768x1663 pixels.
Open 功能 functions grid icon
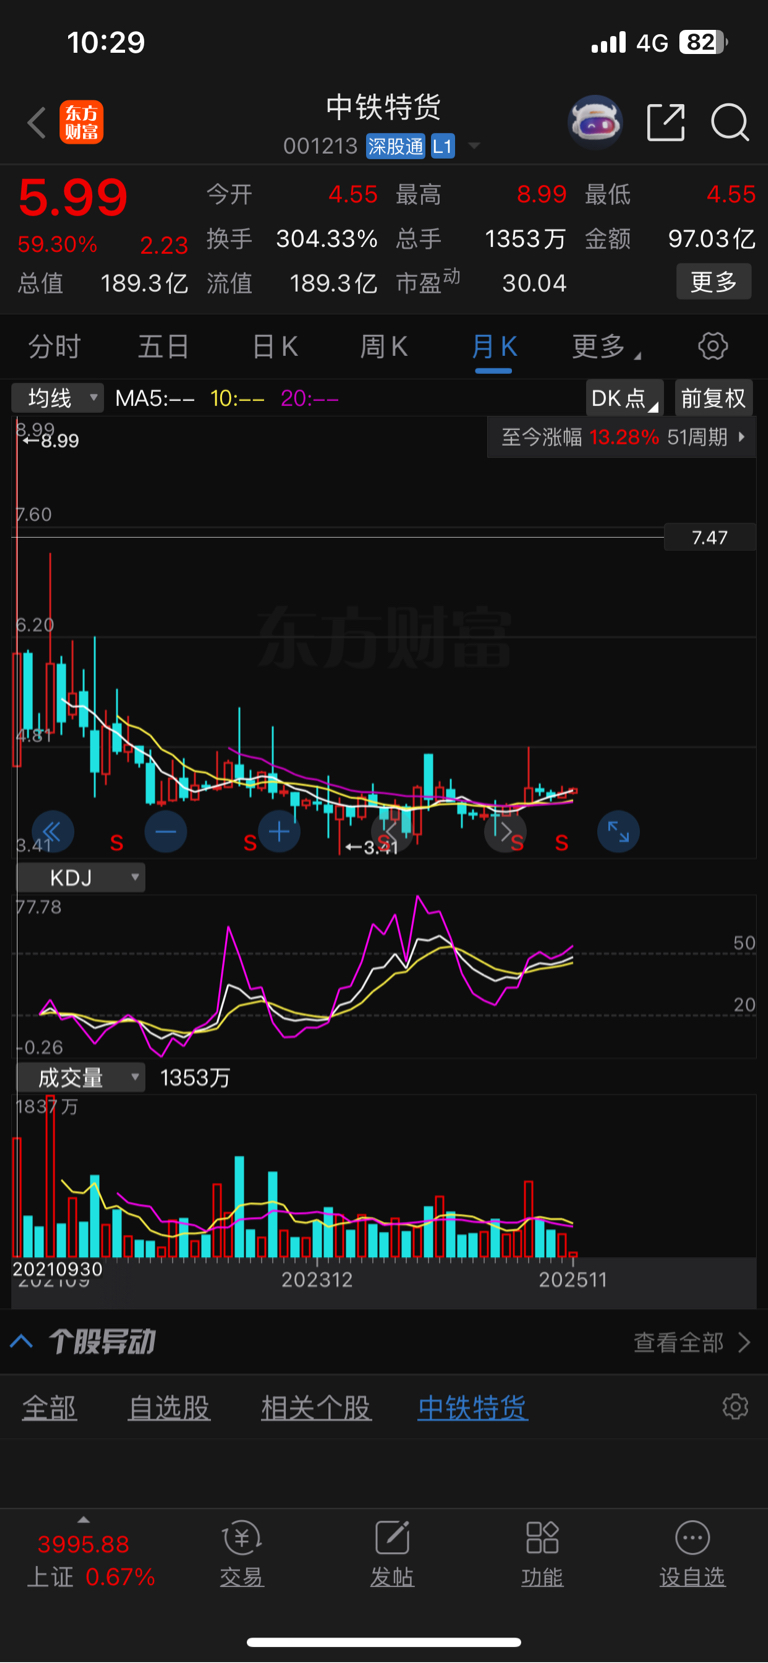click(x=542, y=1538)
